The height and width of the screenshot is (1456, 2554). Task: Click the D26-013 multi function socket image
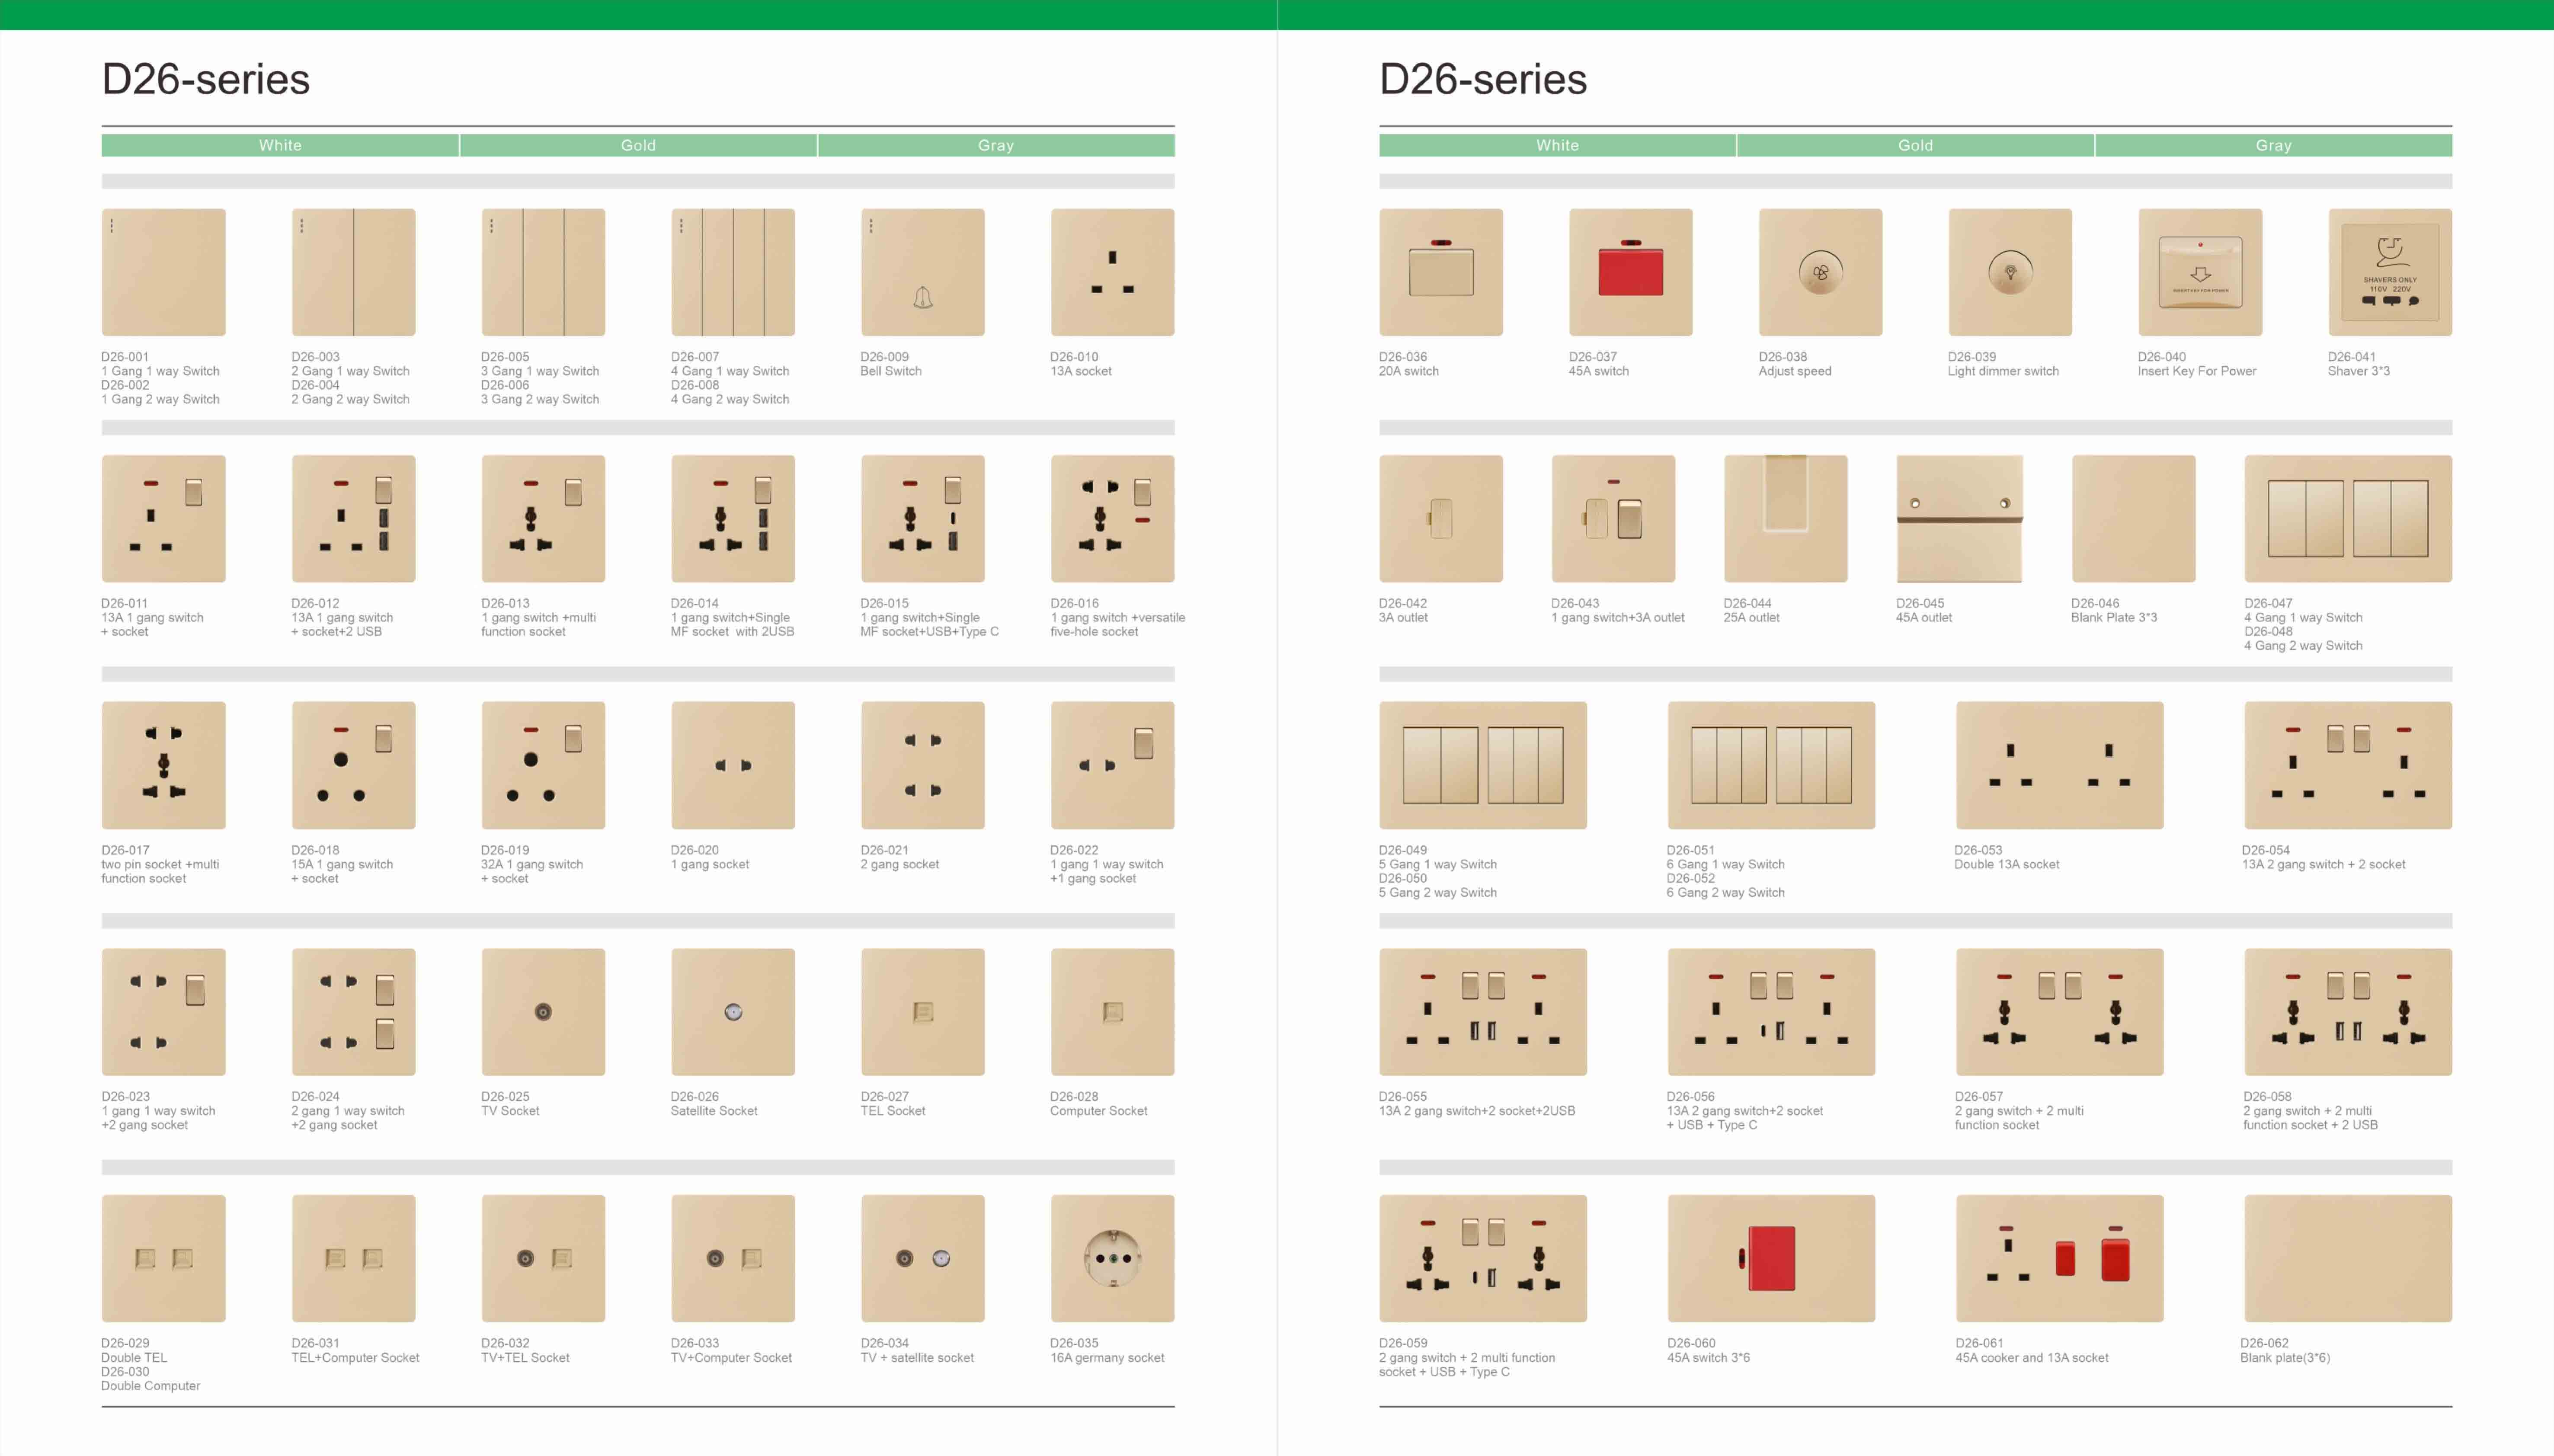click(x=543, y=519)
